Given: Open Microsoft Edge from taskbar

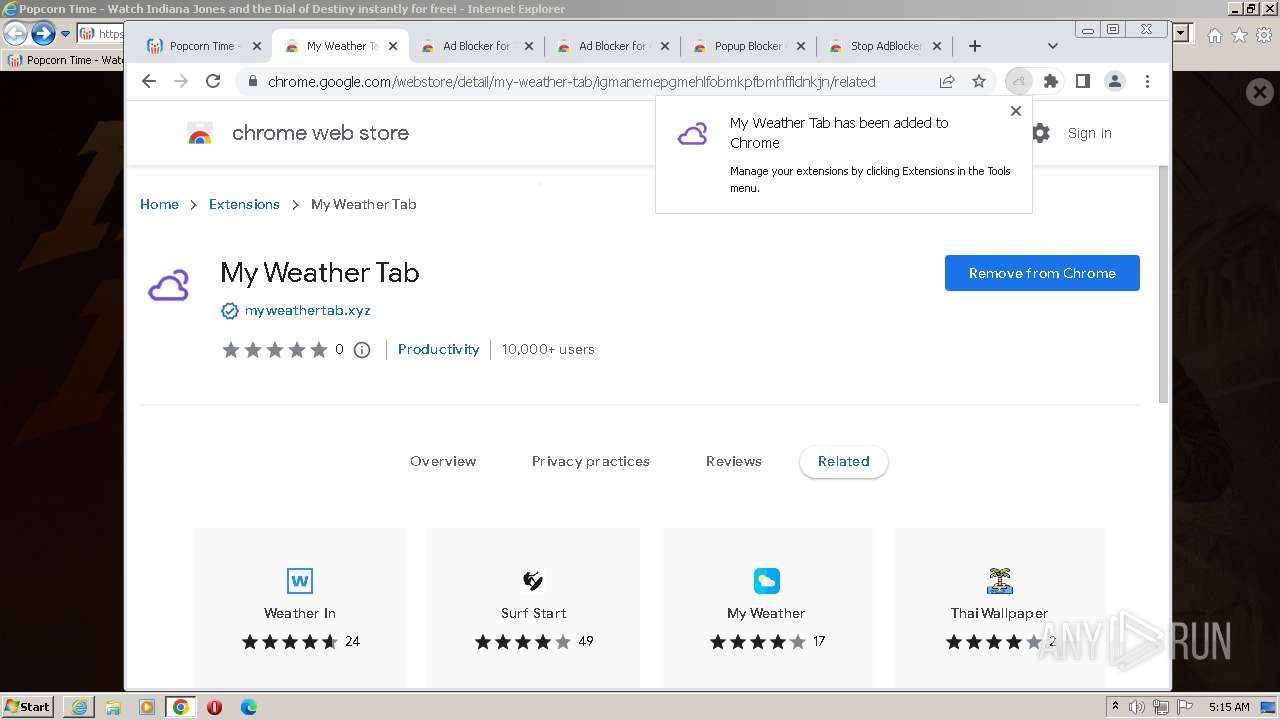Looking at the screenshot, I should coord(248,707).
